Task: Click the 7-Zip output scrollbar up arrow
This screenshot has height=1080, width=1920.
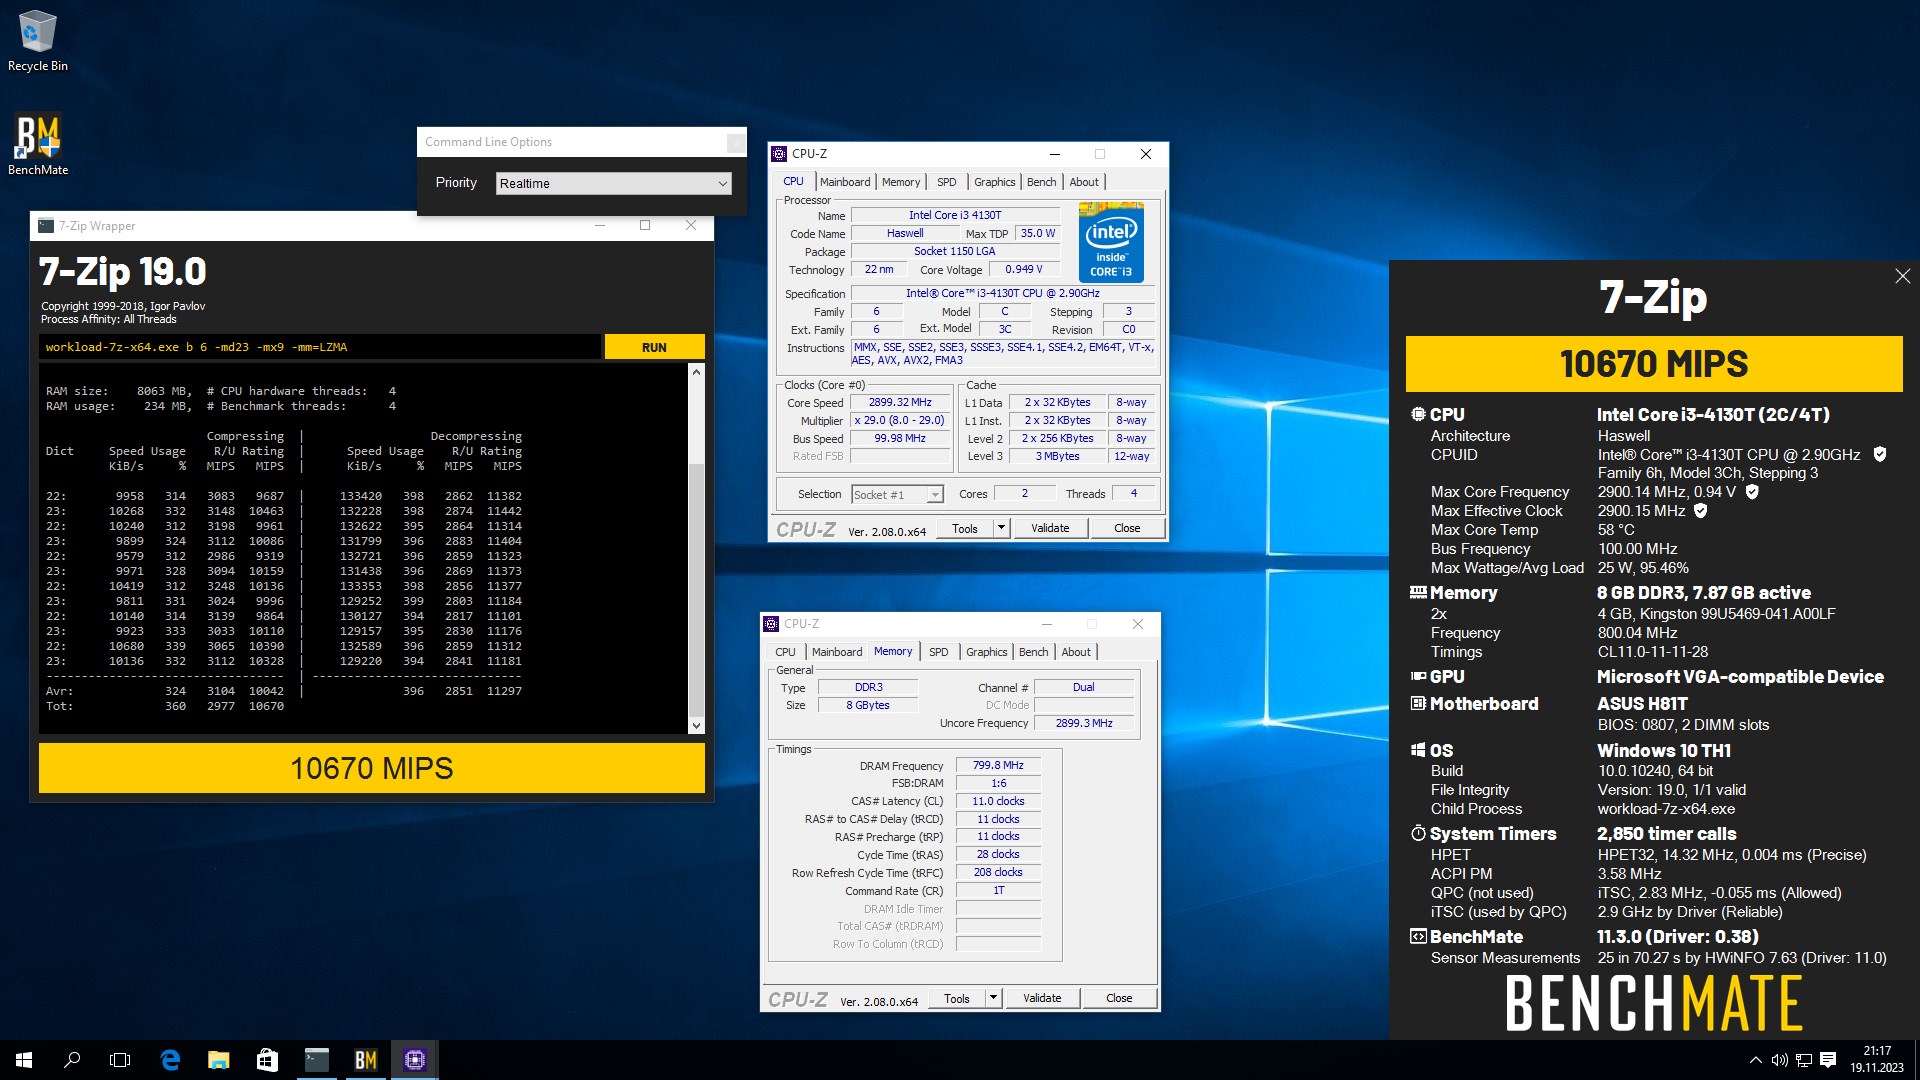Action: [x=696, y=372]
